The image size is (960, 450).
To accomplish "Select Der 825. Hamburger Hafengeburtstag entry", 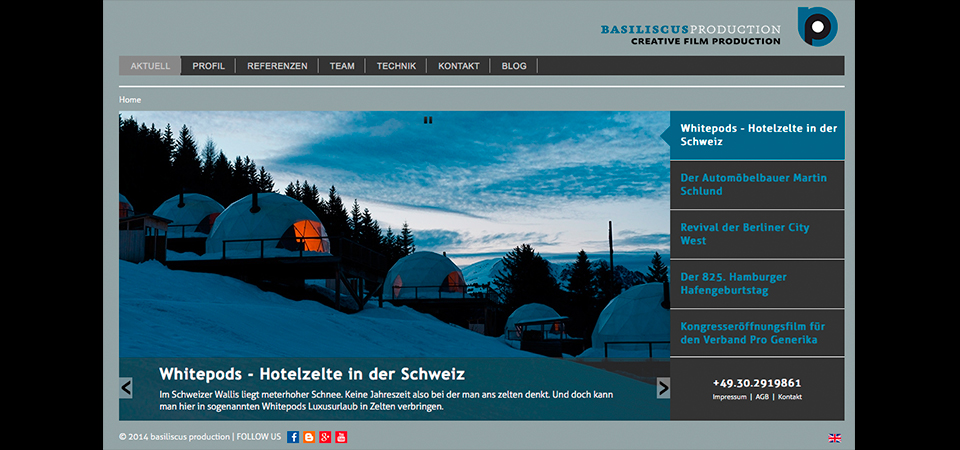I will pyautogui.click(x=757, y=283).
